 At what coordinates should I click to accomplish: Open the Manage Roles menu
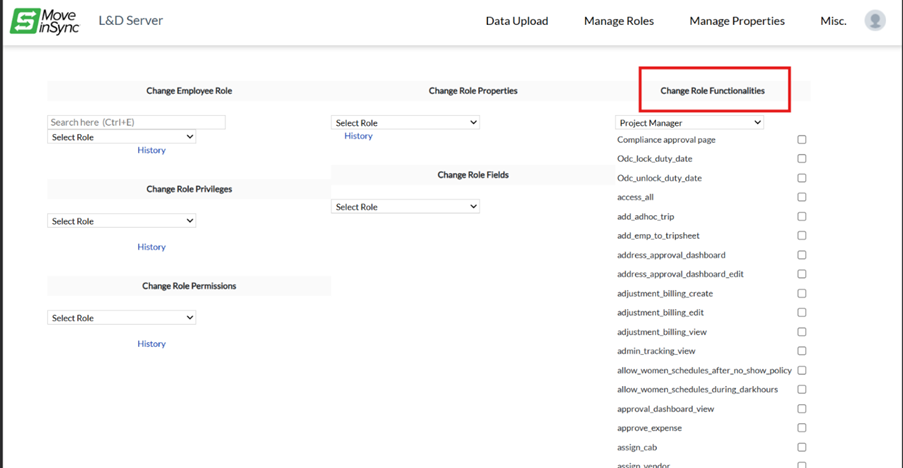pos(619,21)
